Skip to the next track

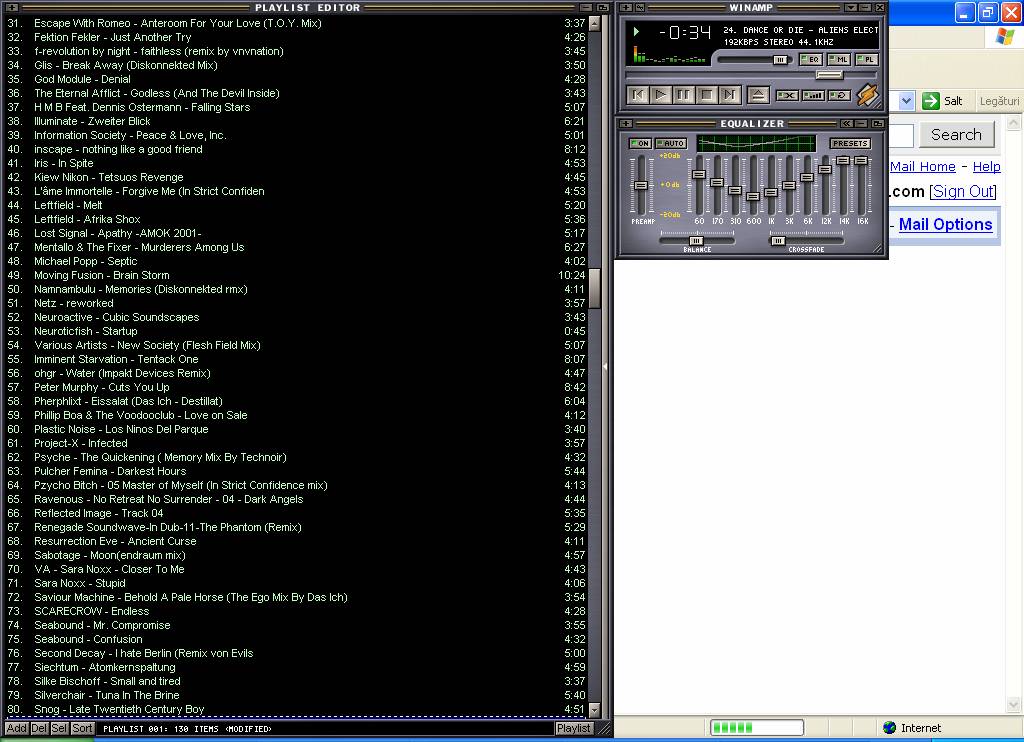[730, 95]
